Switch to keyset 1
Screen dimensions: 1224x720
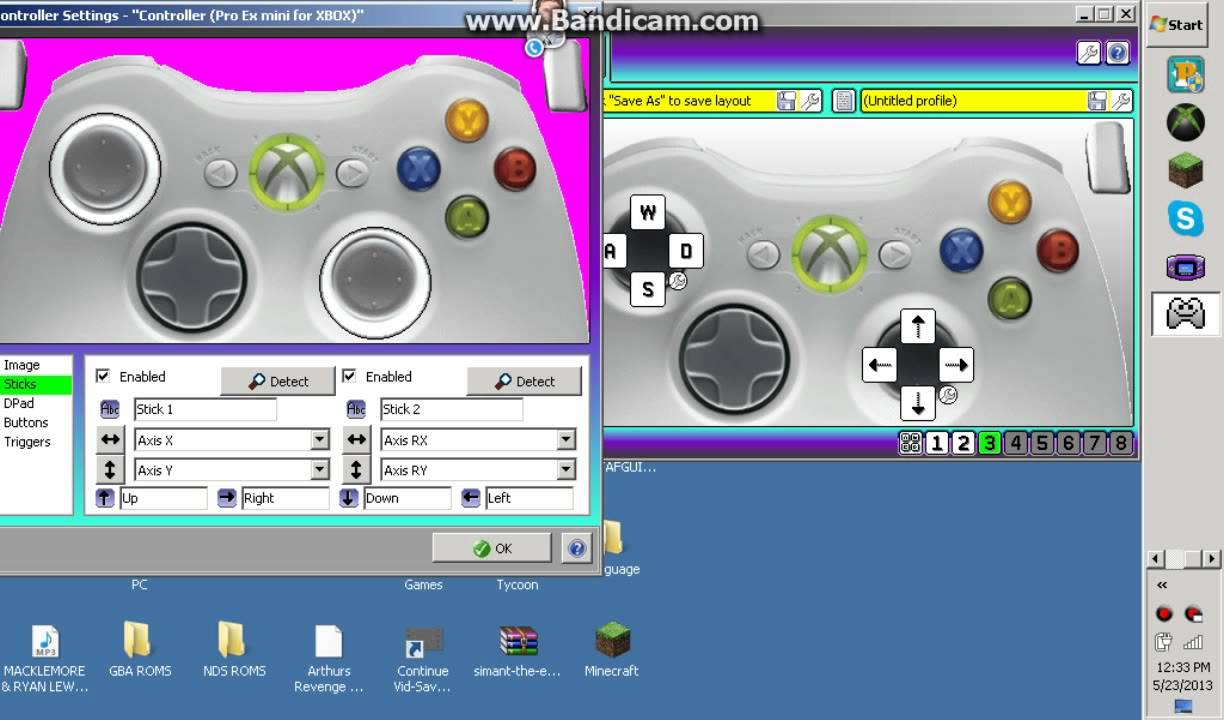(937, 443)
